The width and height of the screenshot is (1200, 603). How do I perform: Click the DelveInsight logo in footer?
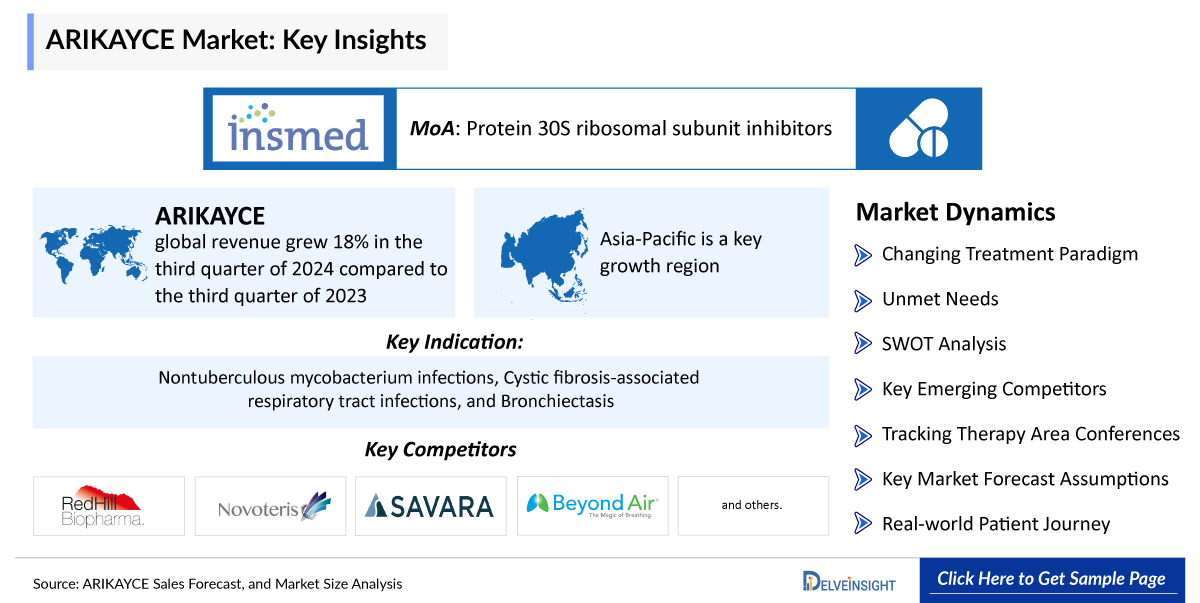[849, 581]
